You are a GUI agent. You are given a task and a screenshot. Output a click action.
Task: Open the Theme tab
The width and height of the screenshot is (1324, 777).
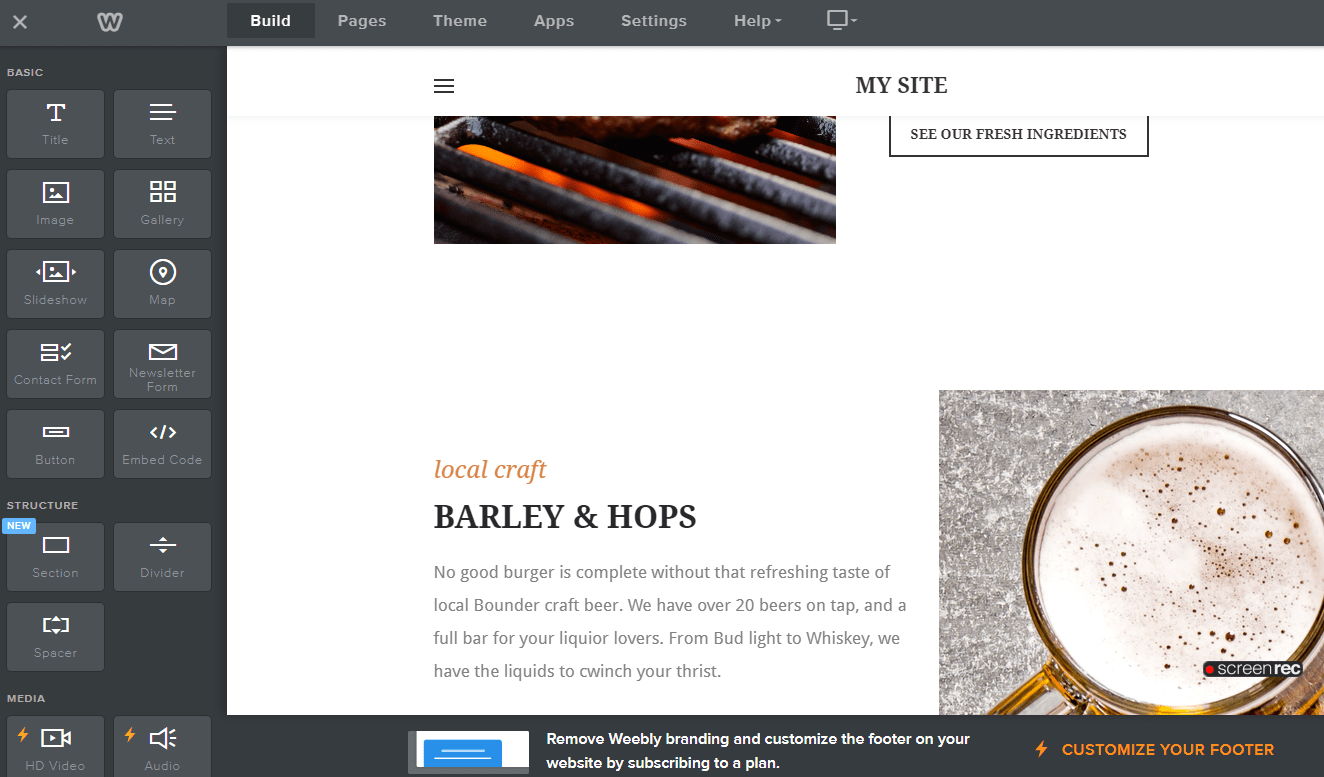(x=460, y=21)
